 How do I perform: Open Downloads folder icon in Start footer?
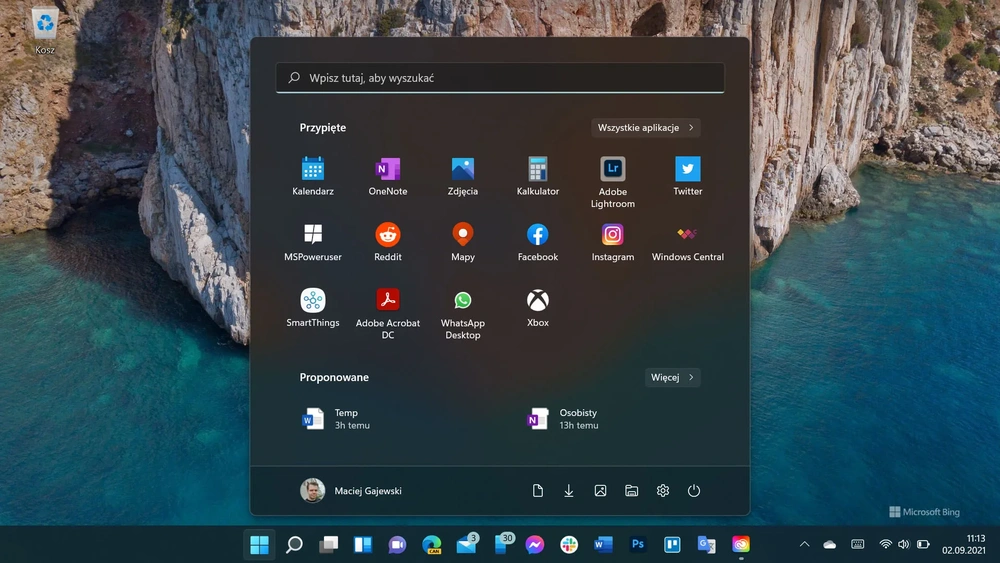point(569,490)
